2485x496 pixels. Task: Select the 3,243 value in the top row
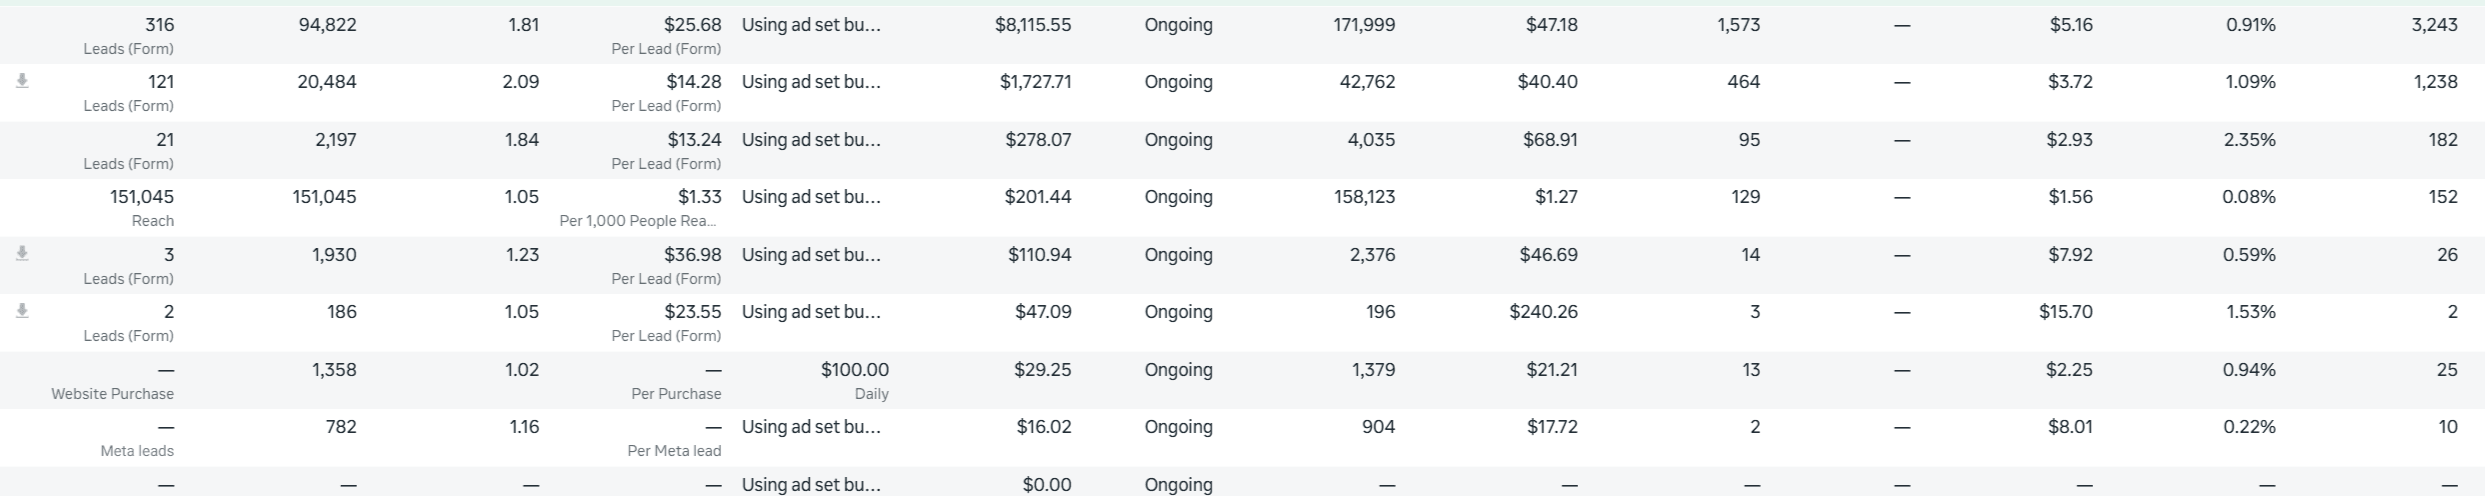(2434, 25)
